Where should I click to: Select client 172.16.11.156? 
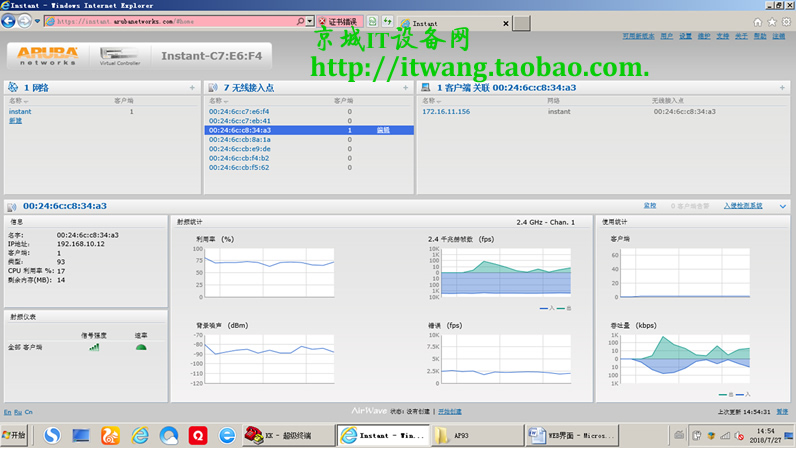446,111
